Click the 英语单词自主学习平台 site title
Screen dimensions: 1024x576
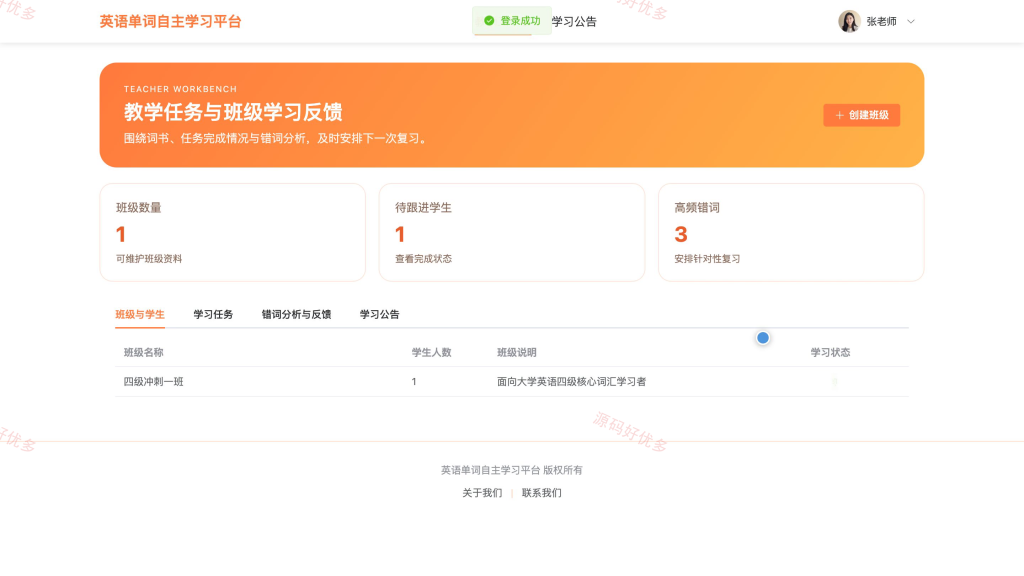(170, 22)
